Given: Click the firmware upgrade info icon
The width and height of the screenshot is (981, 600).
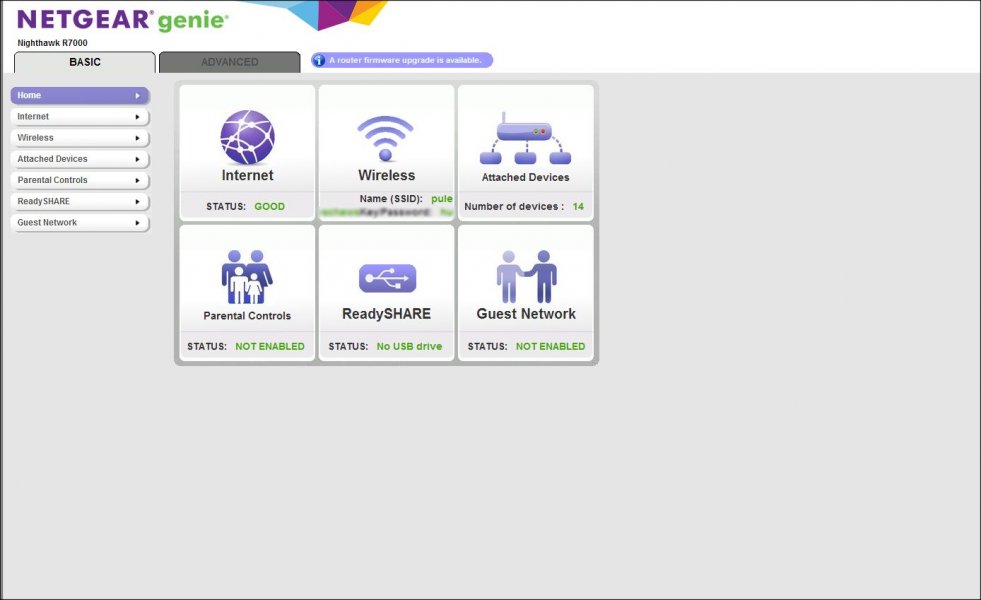Looking at the screenshot, I should pyautogui.click(x=319, y=60).
